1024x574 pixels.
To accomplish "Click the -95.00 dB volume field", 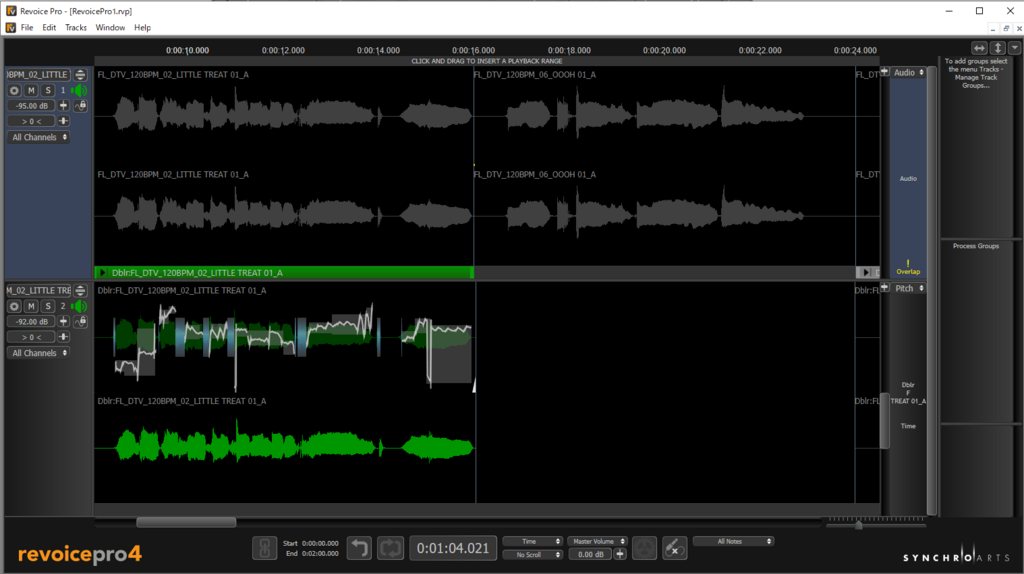I will tap(31, 106).
